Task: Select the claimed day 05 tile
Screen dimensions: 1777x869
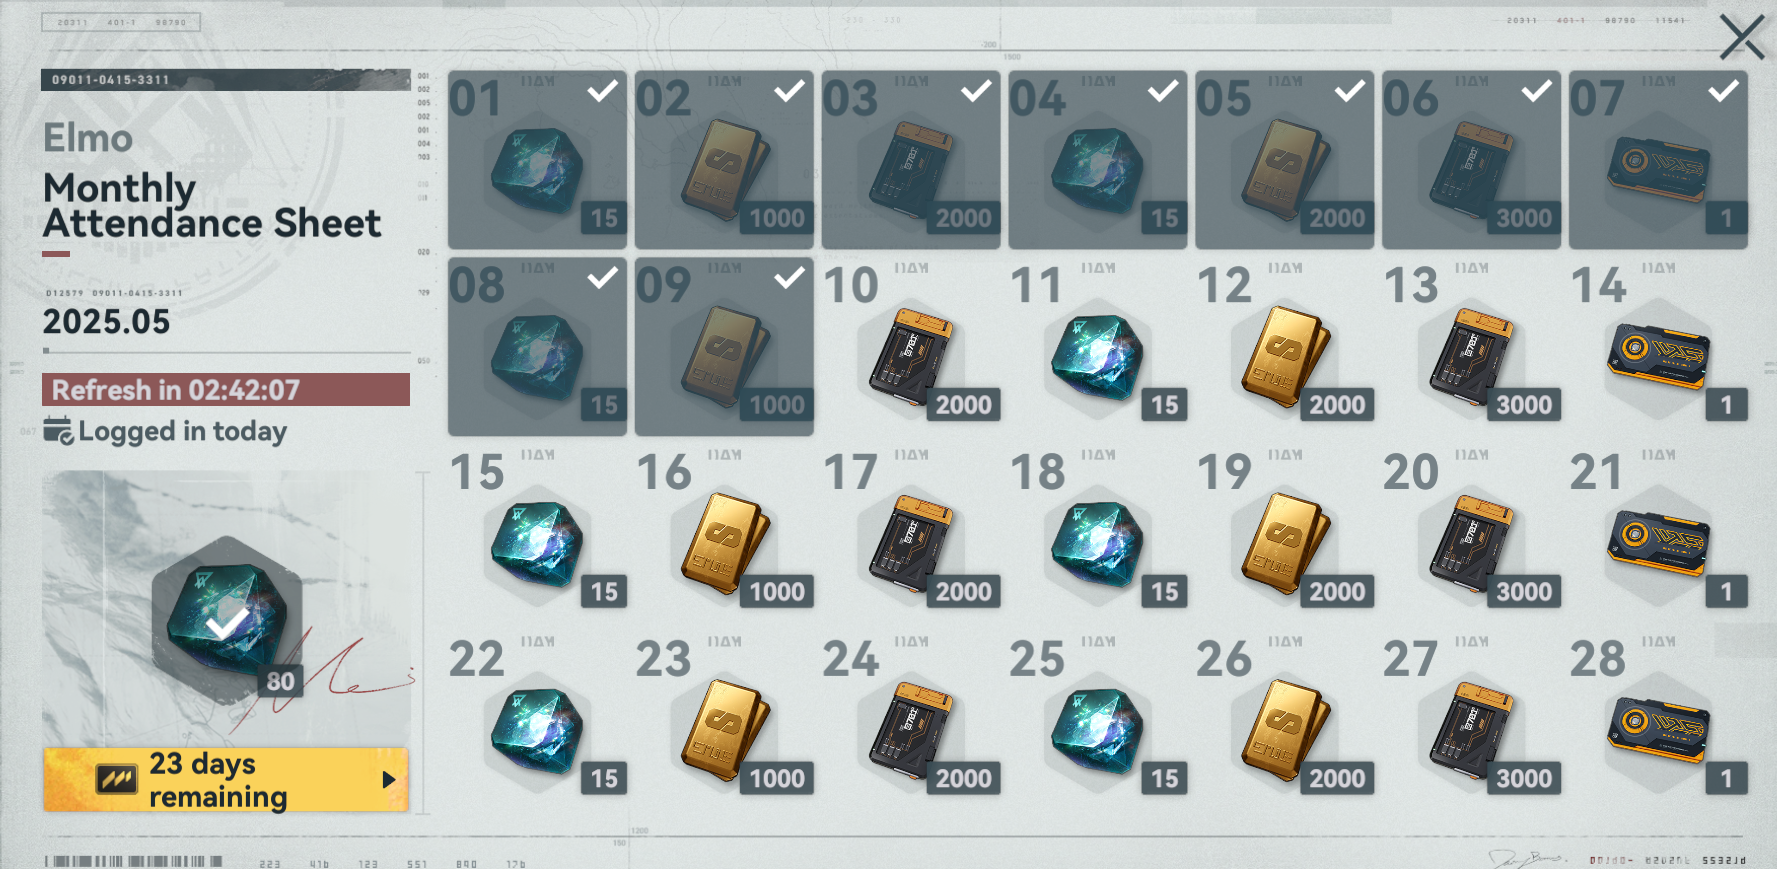Action: [1284, 160]
